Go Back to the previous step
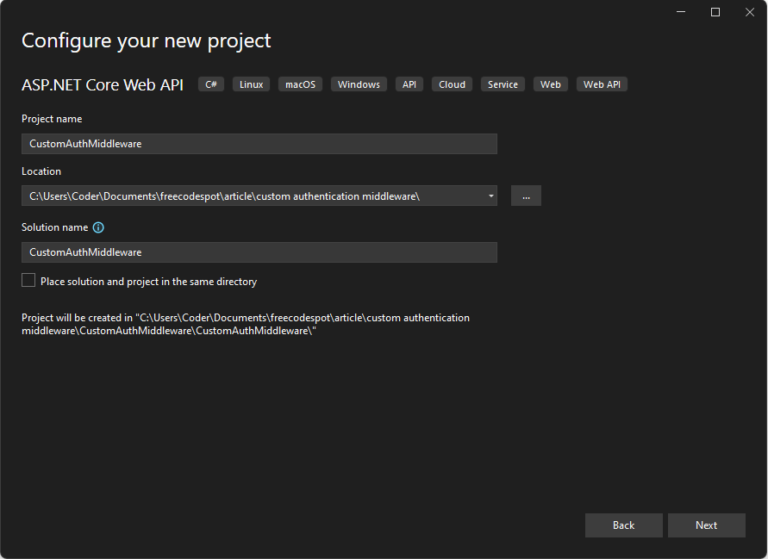Image resolution: width=768 pixels, height=559 pixels. tap(623, 525)
